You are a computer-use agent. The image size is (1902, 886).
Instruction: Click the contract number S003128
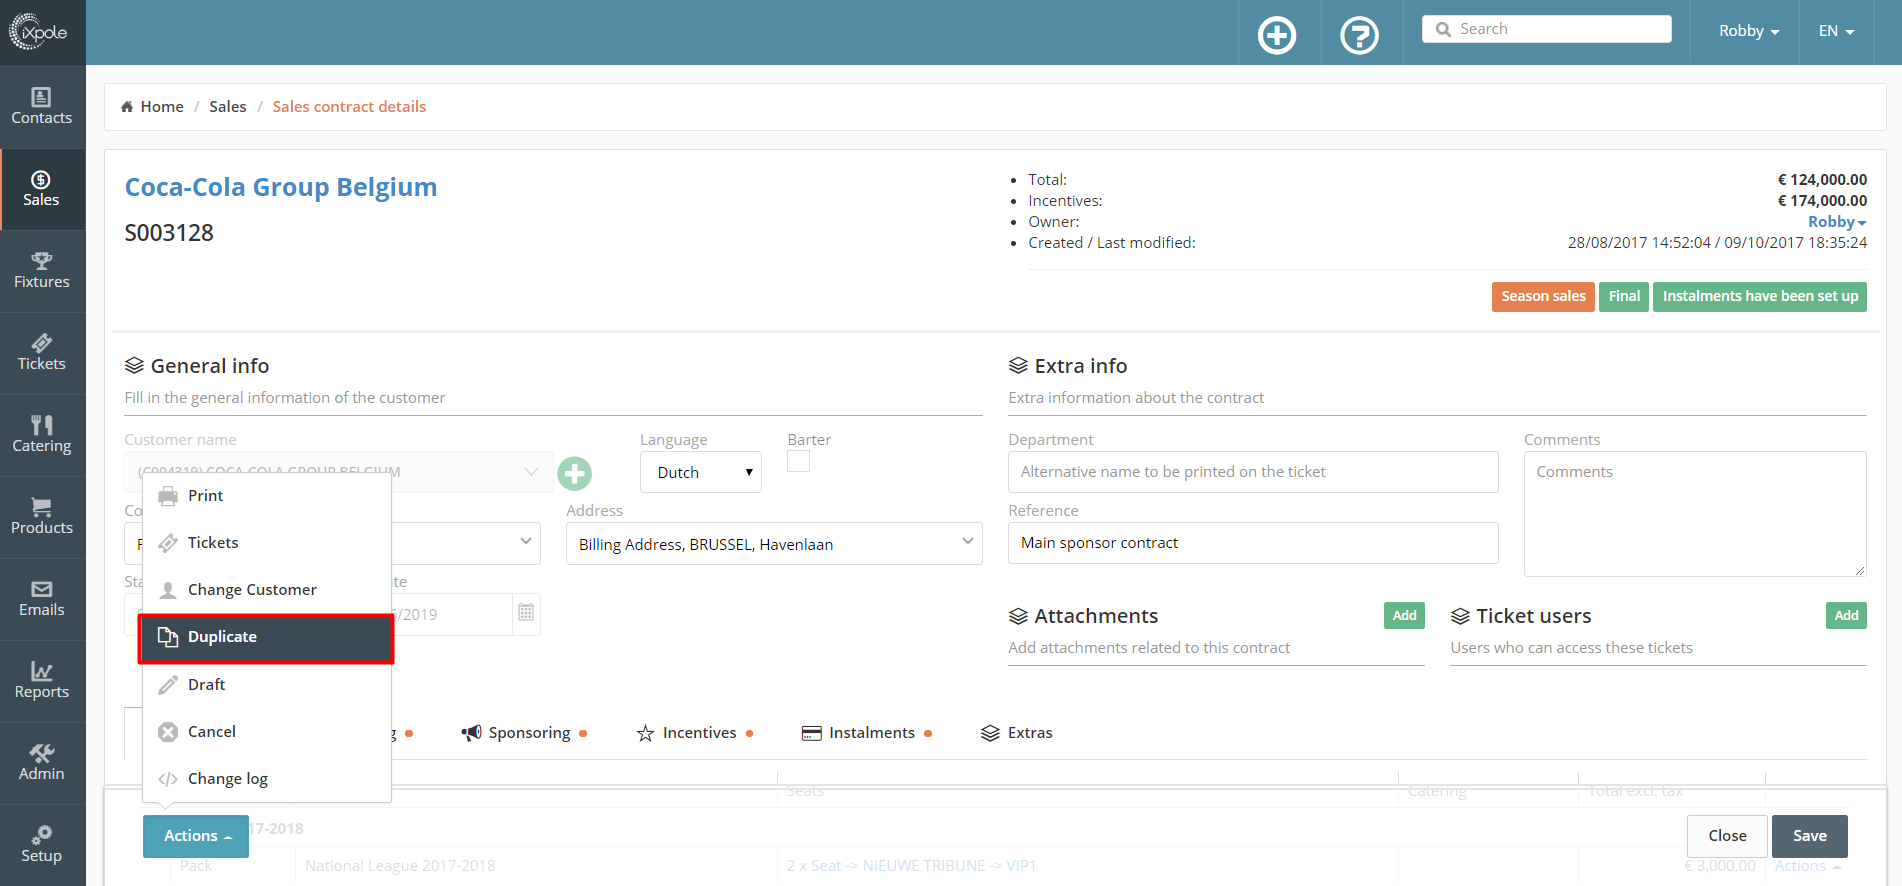click(x=169, y=233)
